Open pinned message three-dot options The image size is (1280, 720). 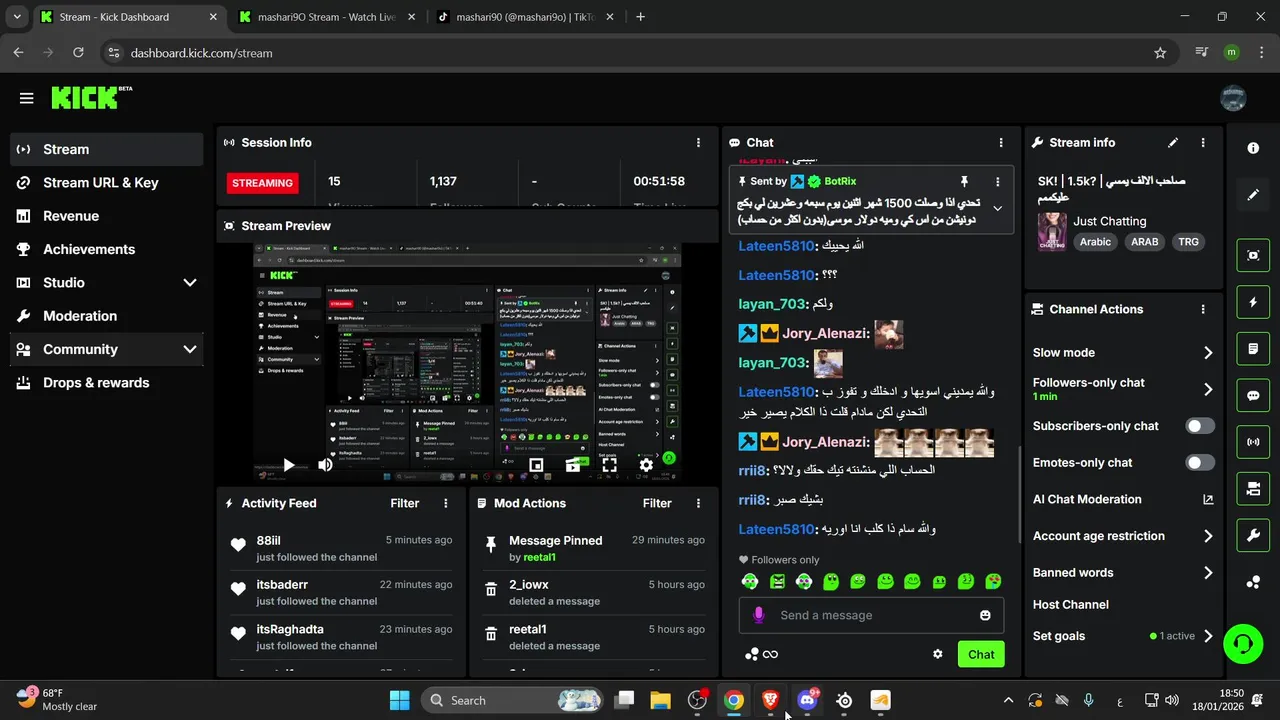click(997, 181)
